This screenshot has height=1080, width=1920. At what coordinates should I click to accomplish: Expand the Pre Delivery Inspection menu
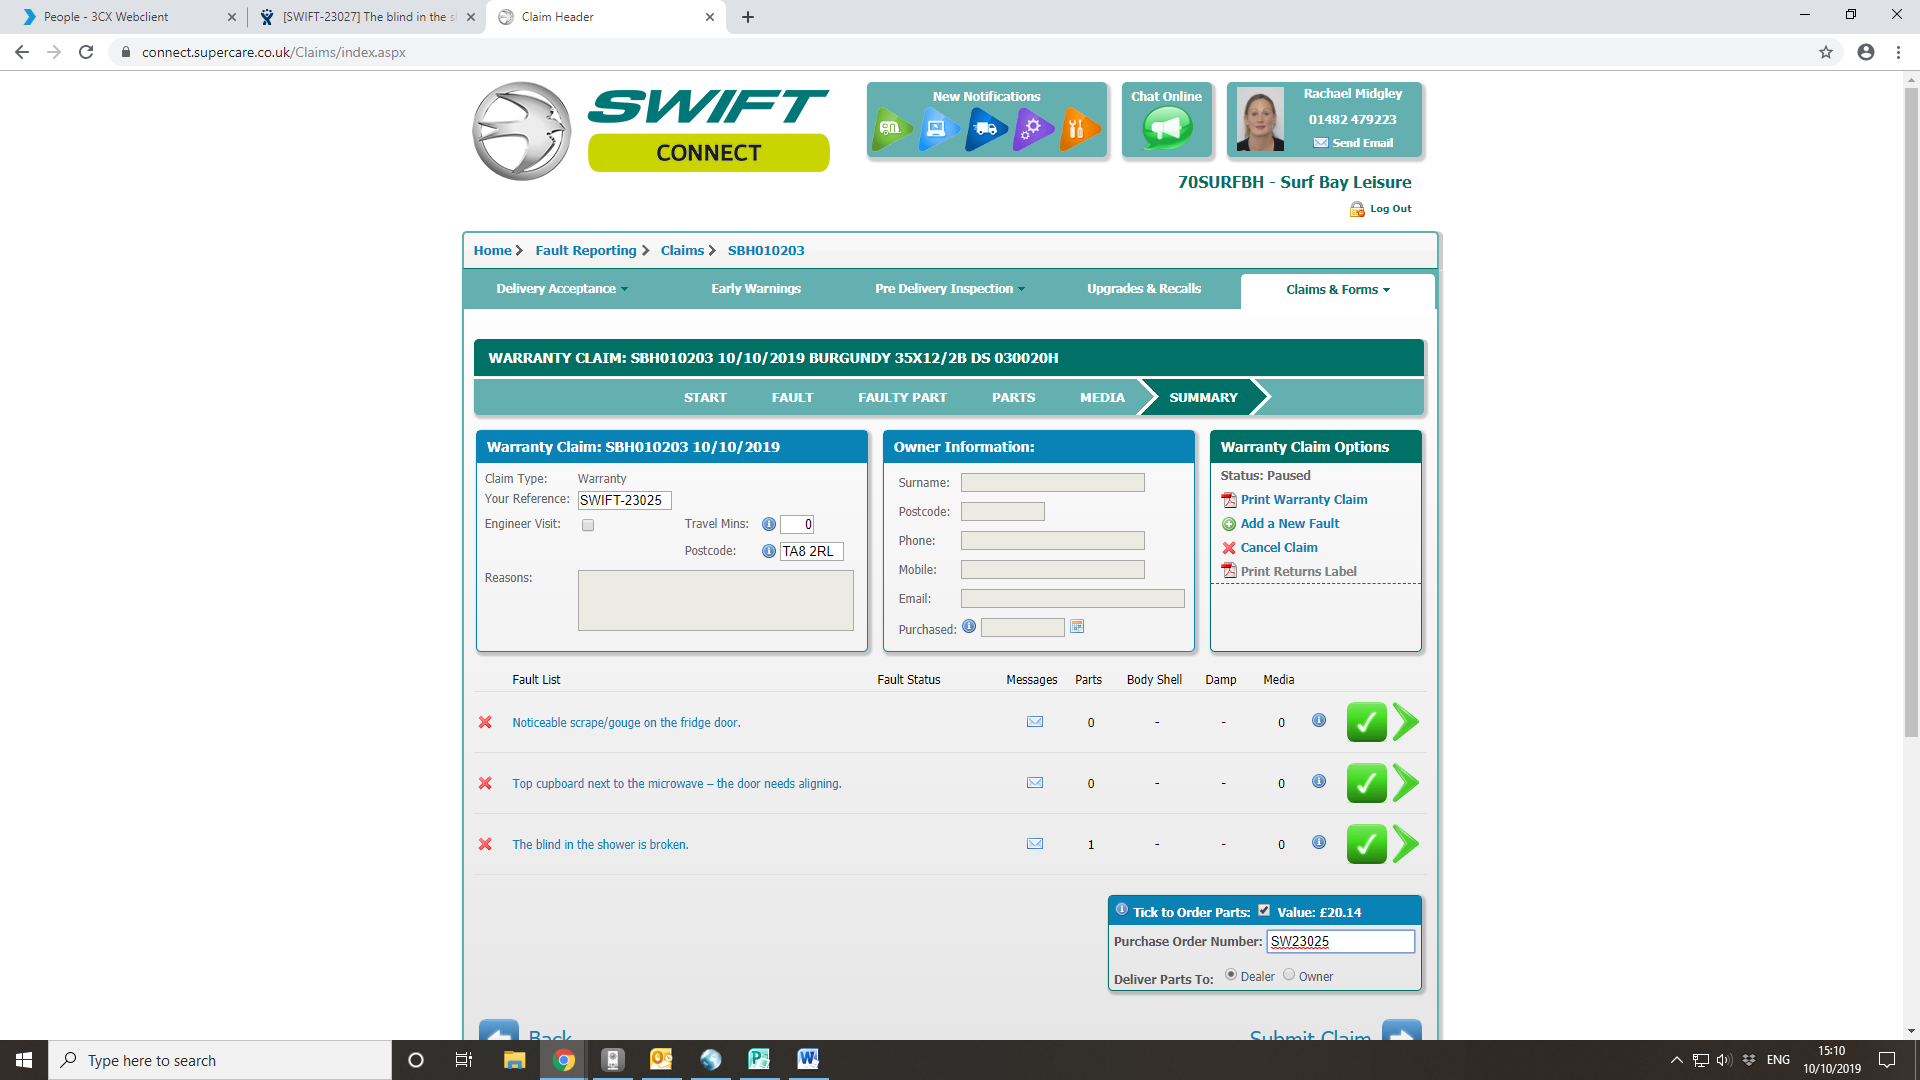[x=949, y=289]
